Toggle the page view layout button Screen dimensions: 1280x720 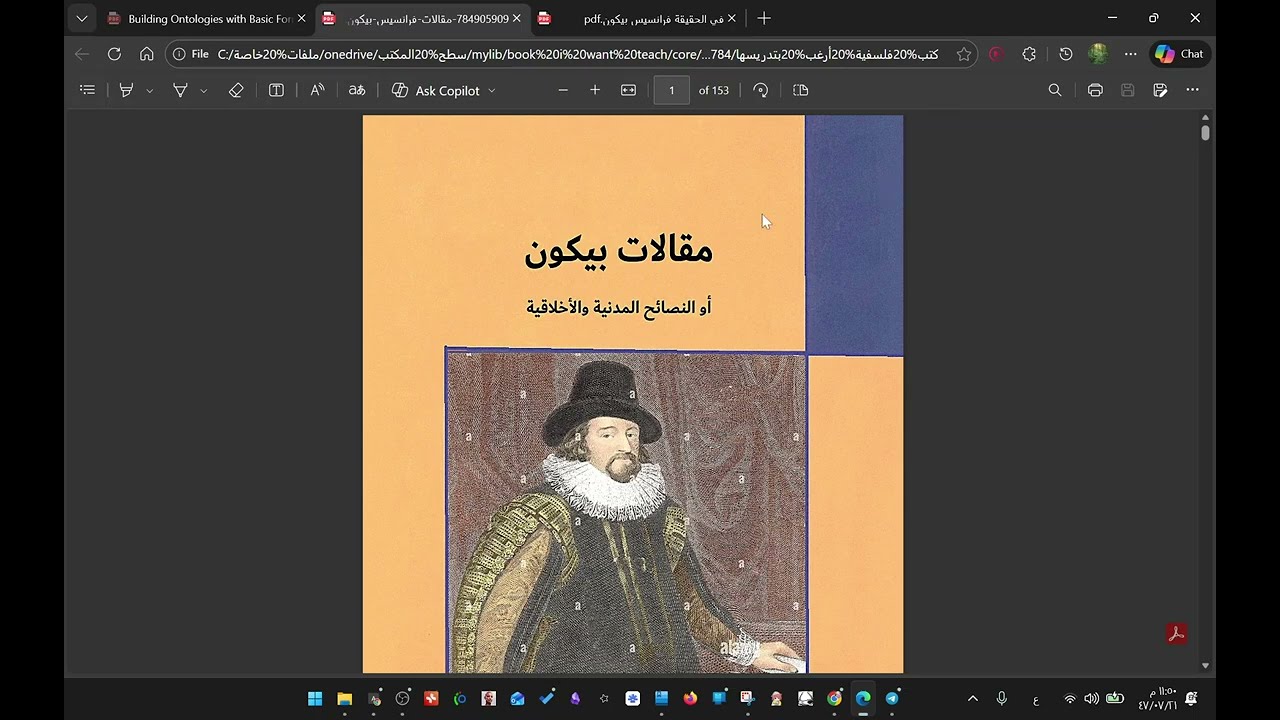pyautogui.click(x=800, y=90)
